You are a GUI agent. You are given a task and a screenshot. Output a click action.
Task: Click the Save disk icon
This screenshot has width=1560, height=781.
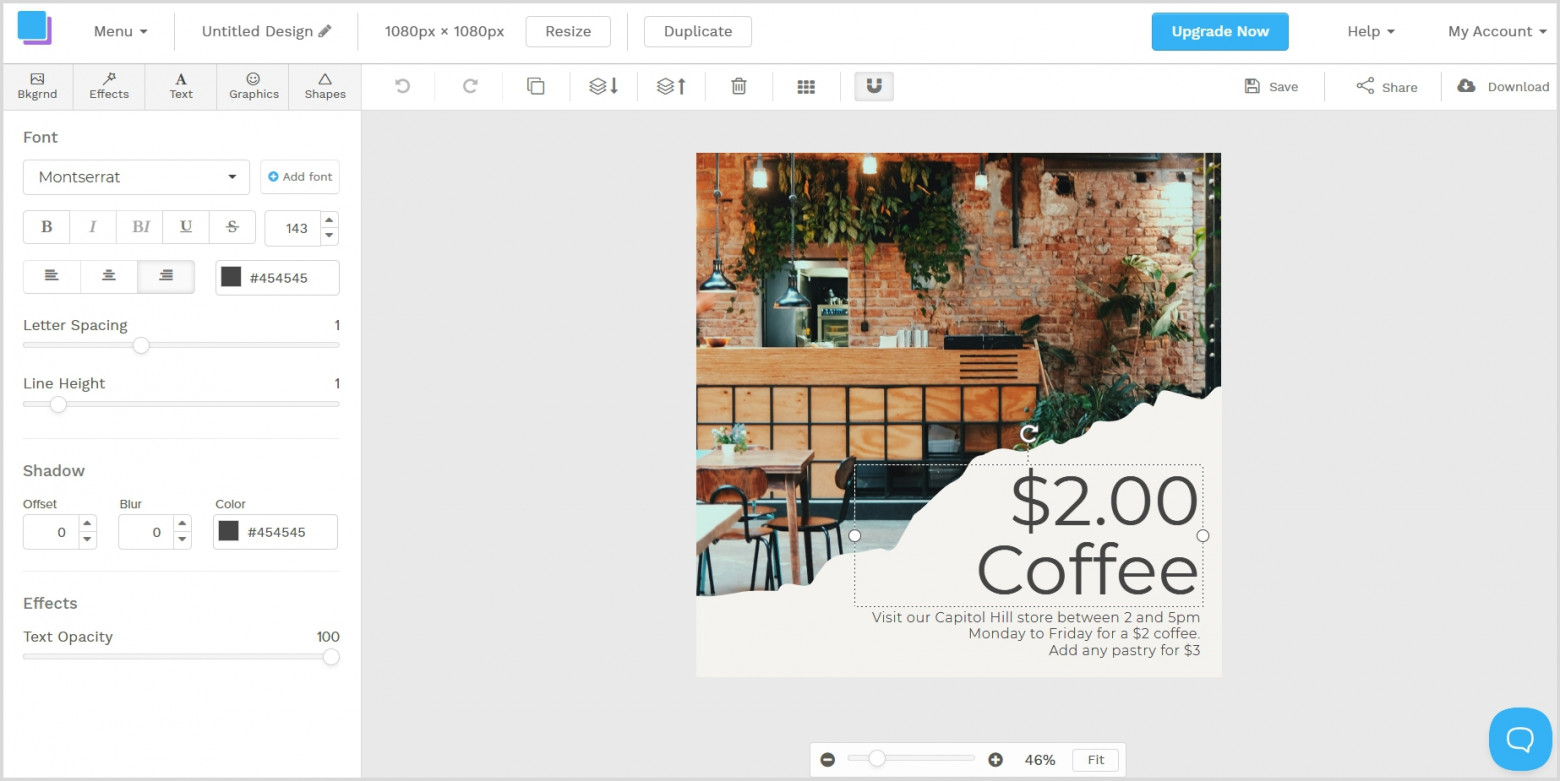1252,86
